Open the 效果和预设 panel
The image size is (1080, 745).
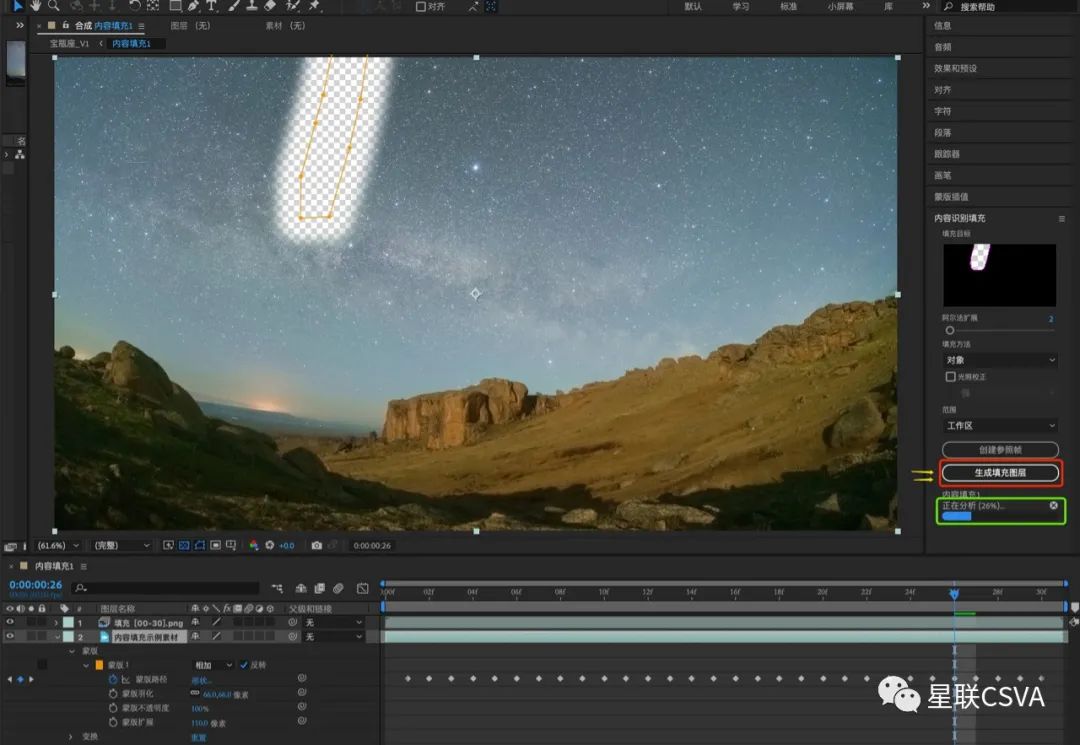pos(955,68)
